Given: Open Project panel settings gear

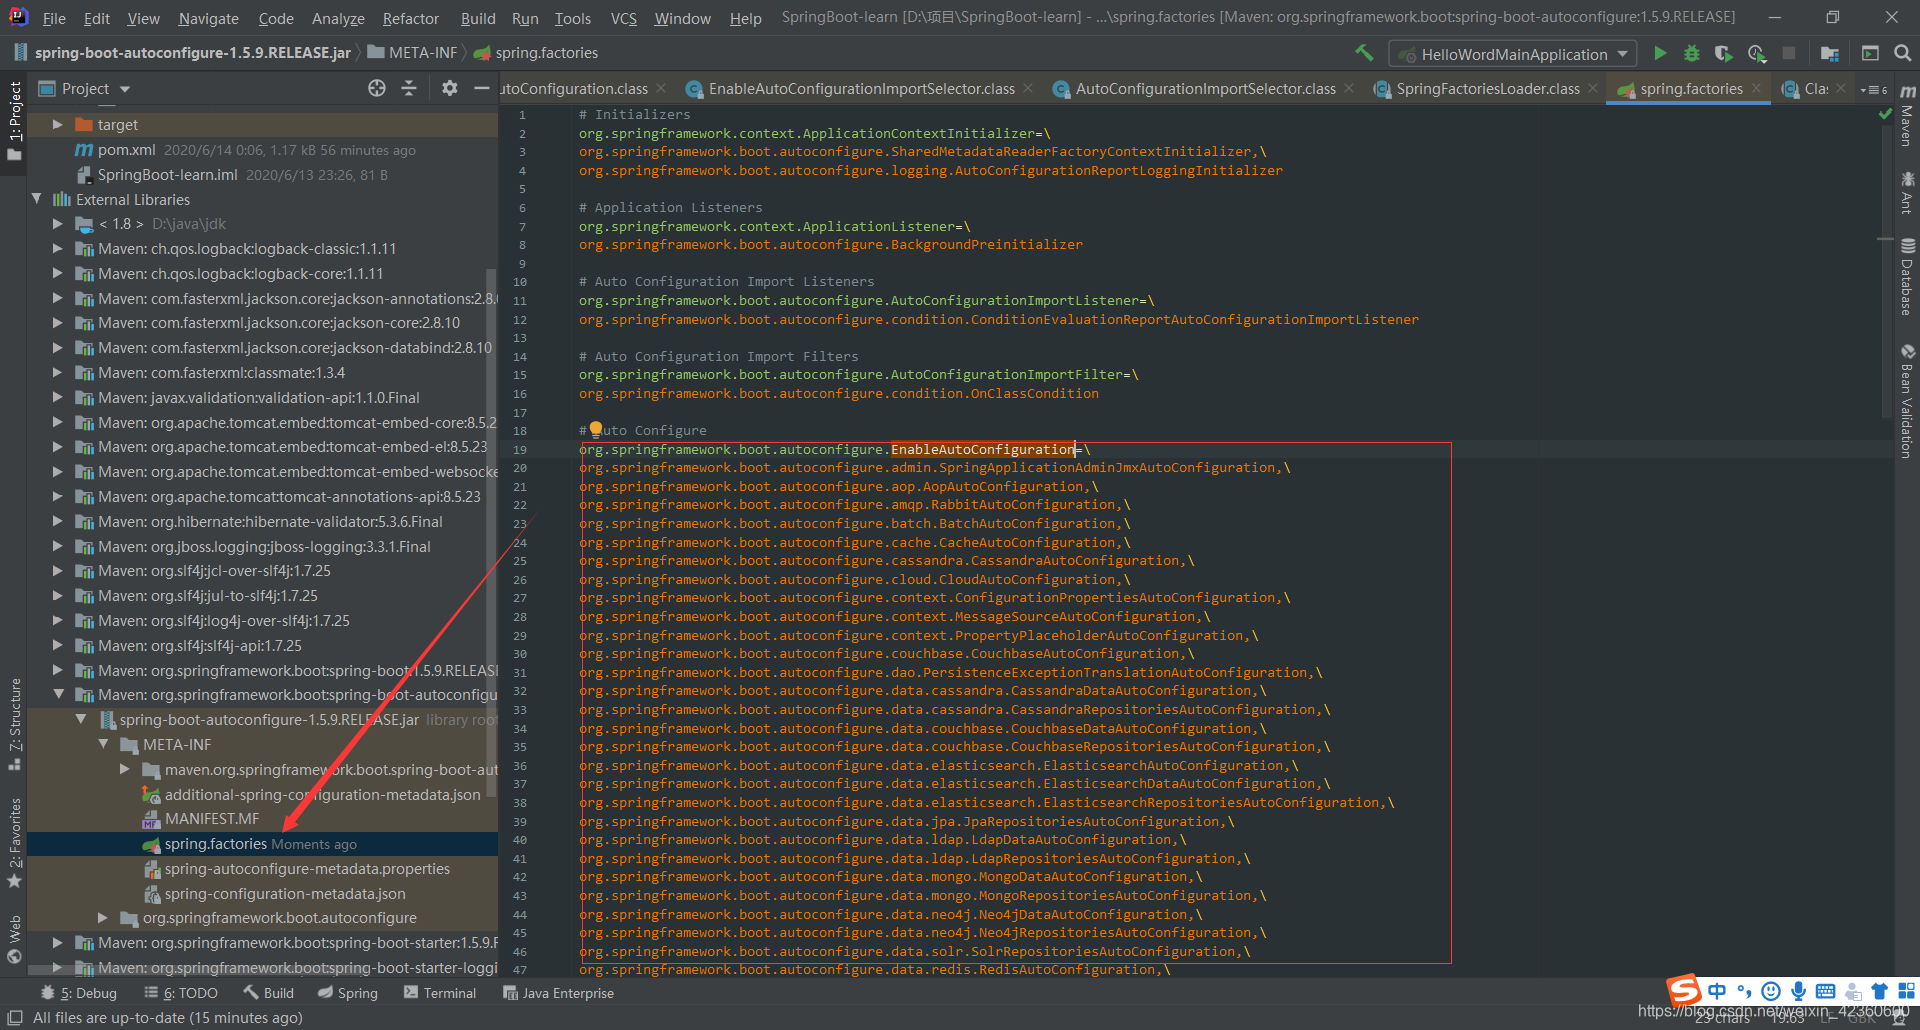Looking at the screenshot, I should coord(449,88).
